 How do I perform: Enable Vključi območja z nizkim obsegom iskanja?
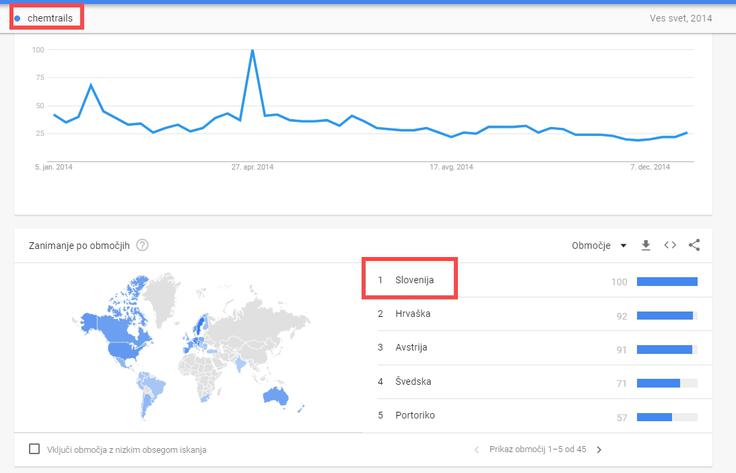coord(34,449)
